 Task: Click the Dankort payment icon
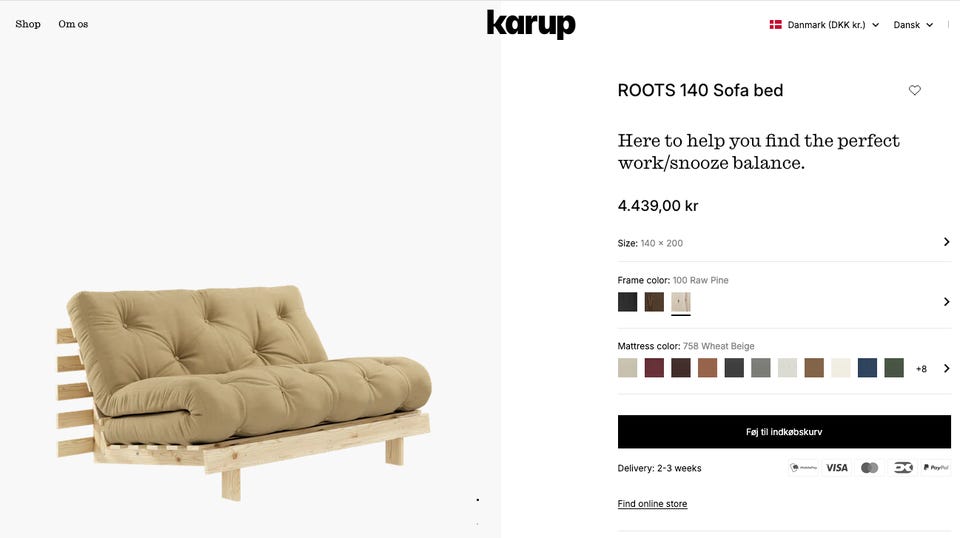point(902,468)
